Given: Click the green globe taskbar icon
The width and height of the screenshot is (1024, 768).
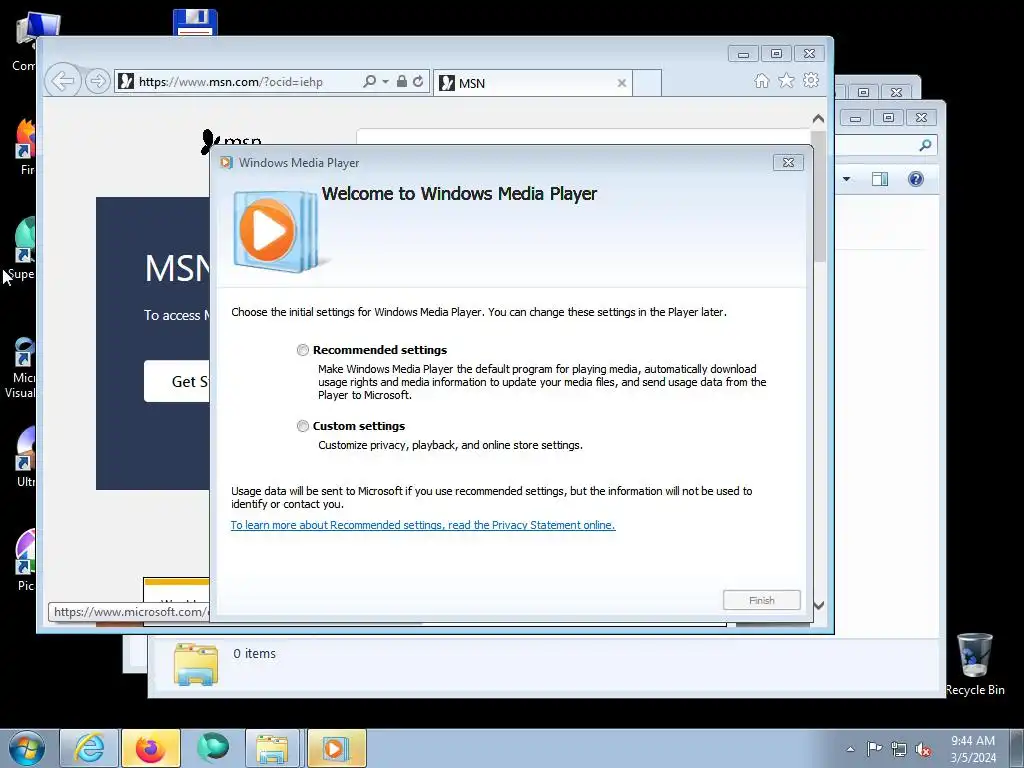Looking at the screenshot, I should coord(213,748).
